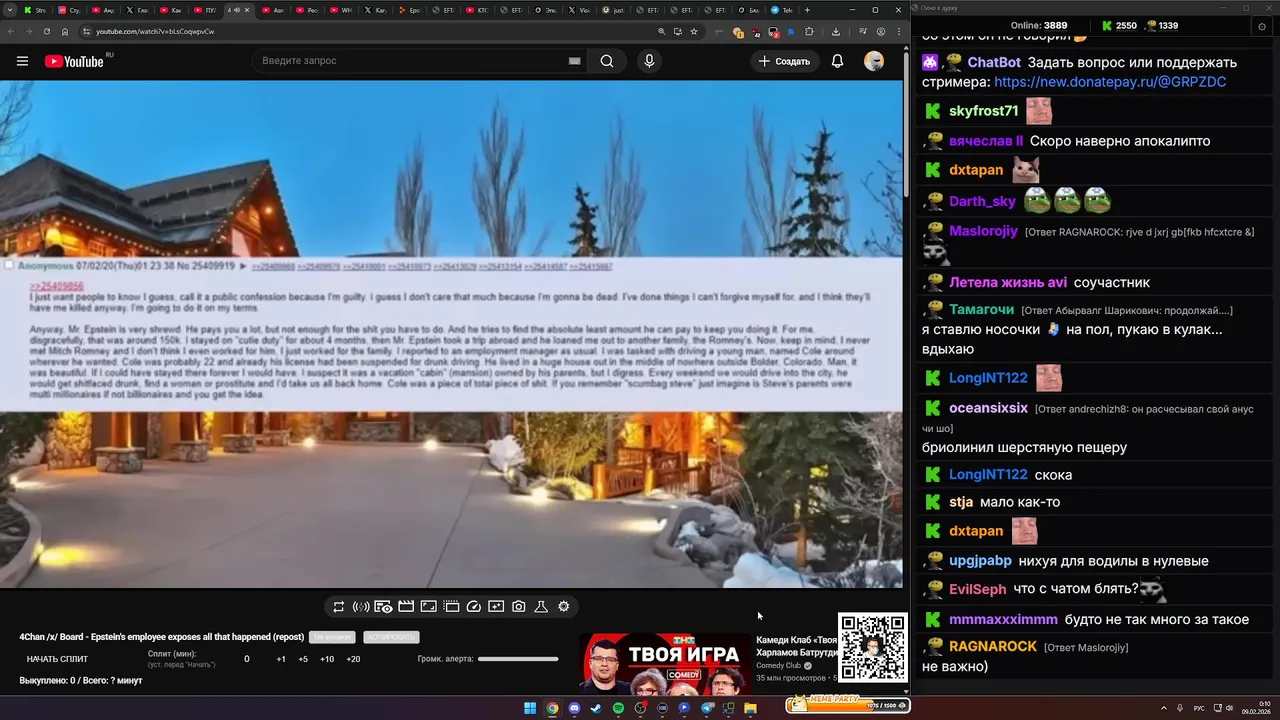Switch to the 'KTC' browser tab
Screen dimensions: 1280x720
[x=477, y=10]
